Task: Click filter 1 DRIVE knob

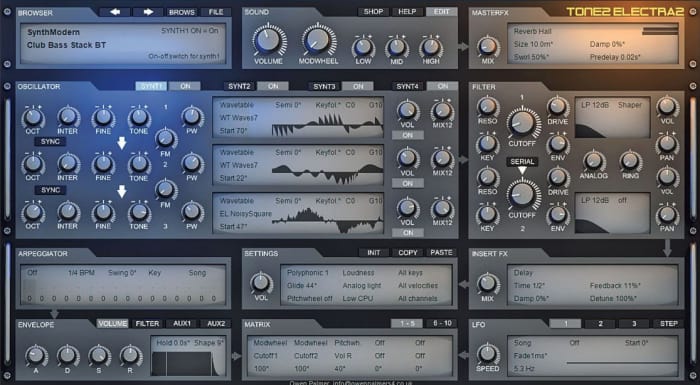Action: (x=558, y=106)
